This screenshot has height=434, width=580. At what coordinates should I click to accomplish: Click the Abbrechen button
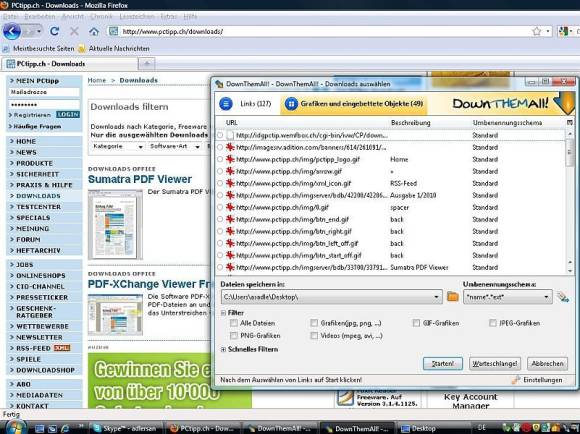click(x=547, y=363)
